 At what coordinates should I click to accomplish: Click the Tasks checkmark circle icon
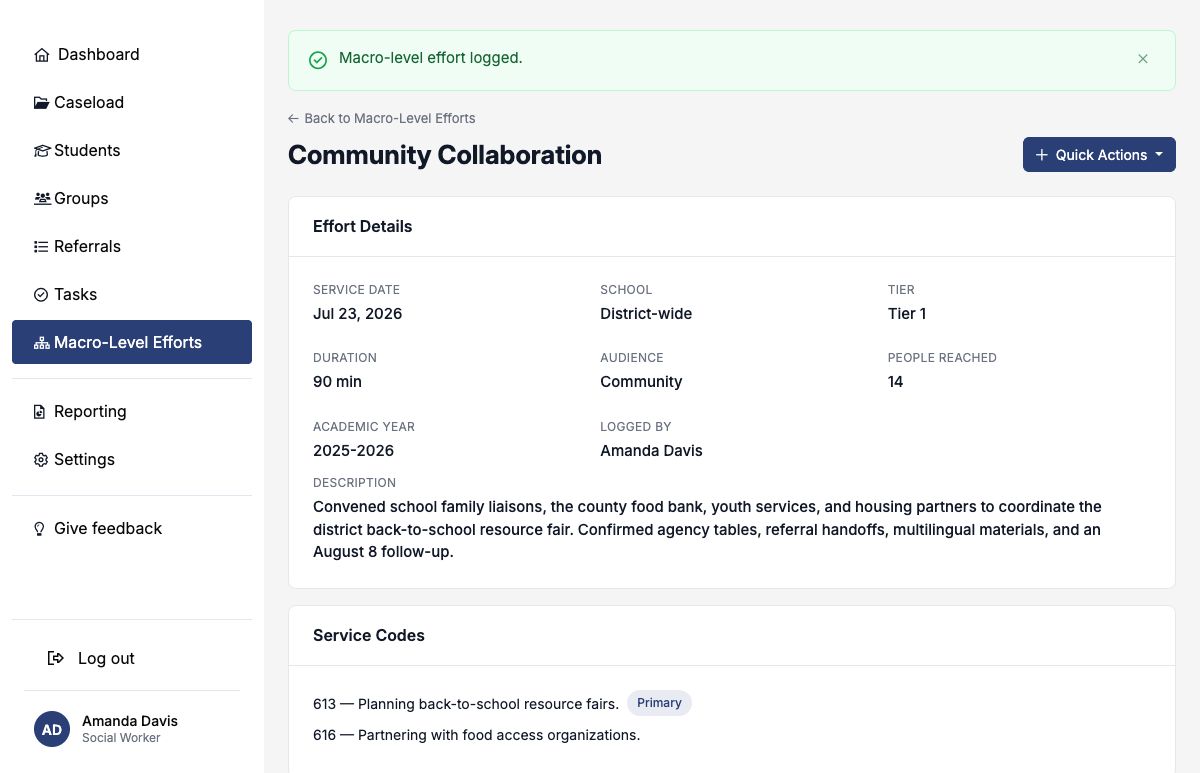(41, 295)
